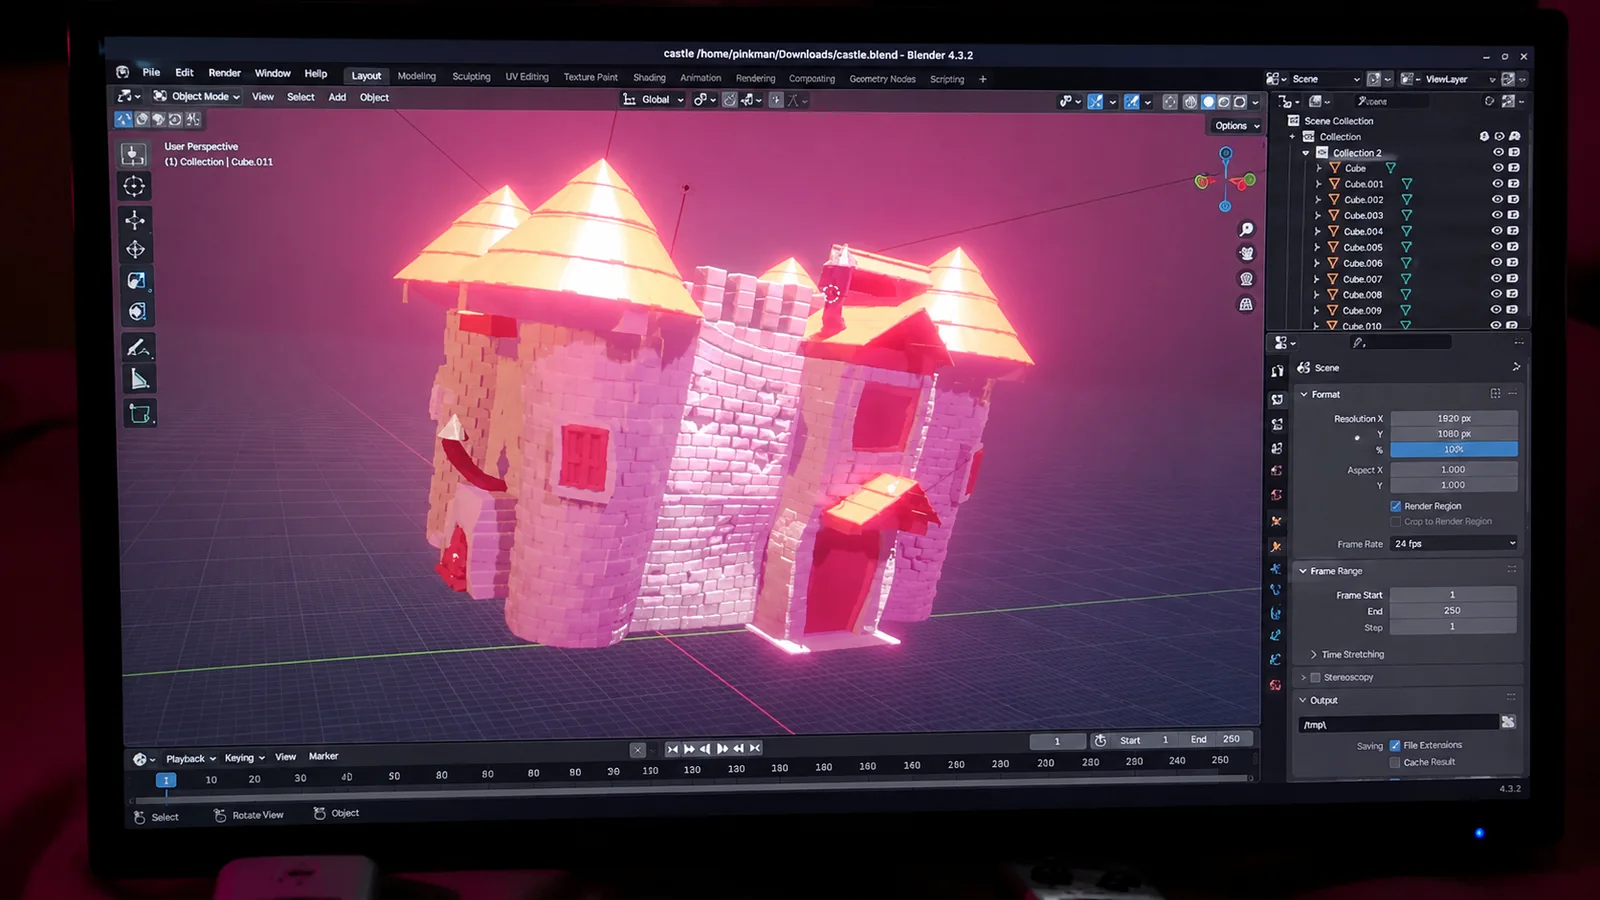Switch to the Shading workspace tab

pyautogui.click(x=649, y=77)
